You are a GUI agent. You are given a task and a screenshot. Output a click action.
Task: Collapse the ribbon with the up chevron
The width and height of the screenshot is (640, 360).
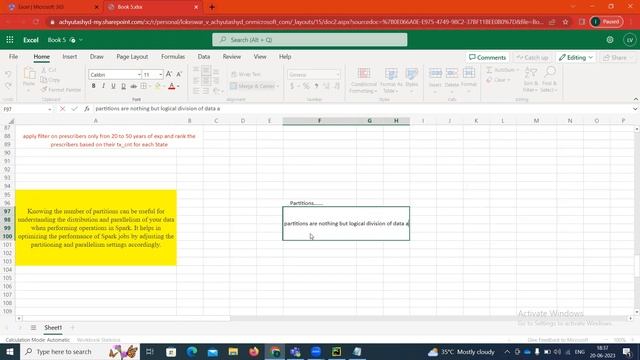(x=636, y=99)
